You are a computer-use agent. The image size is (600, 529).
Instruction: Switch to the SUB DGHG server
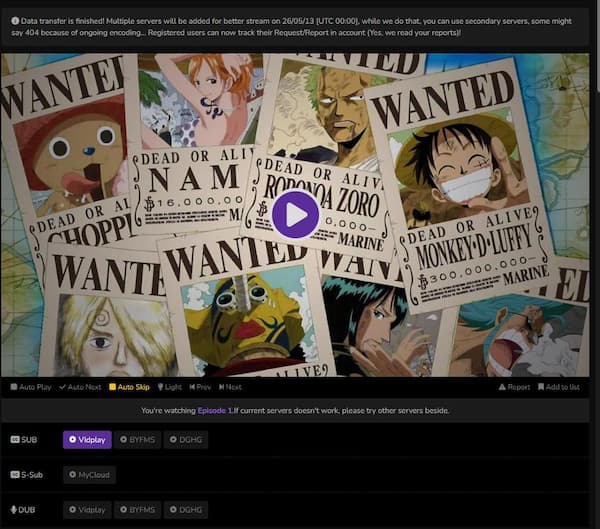click(x=186, y=440)
